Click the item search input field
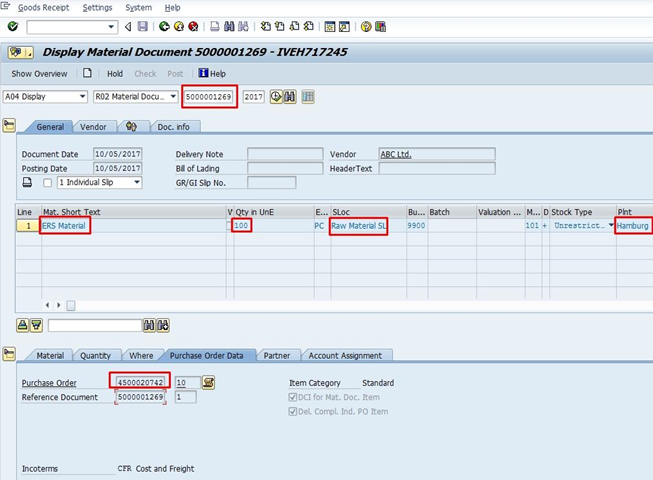This screenshot has width=653, height=480. click(95, 325)
